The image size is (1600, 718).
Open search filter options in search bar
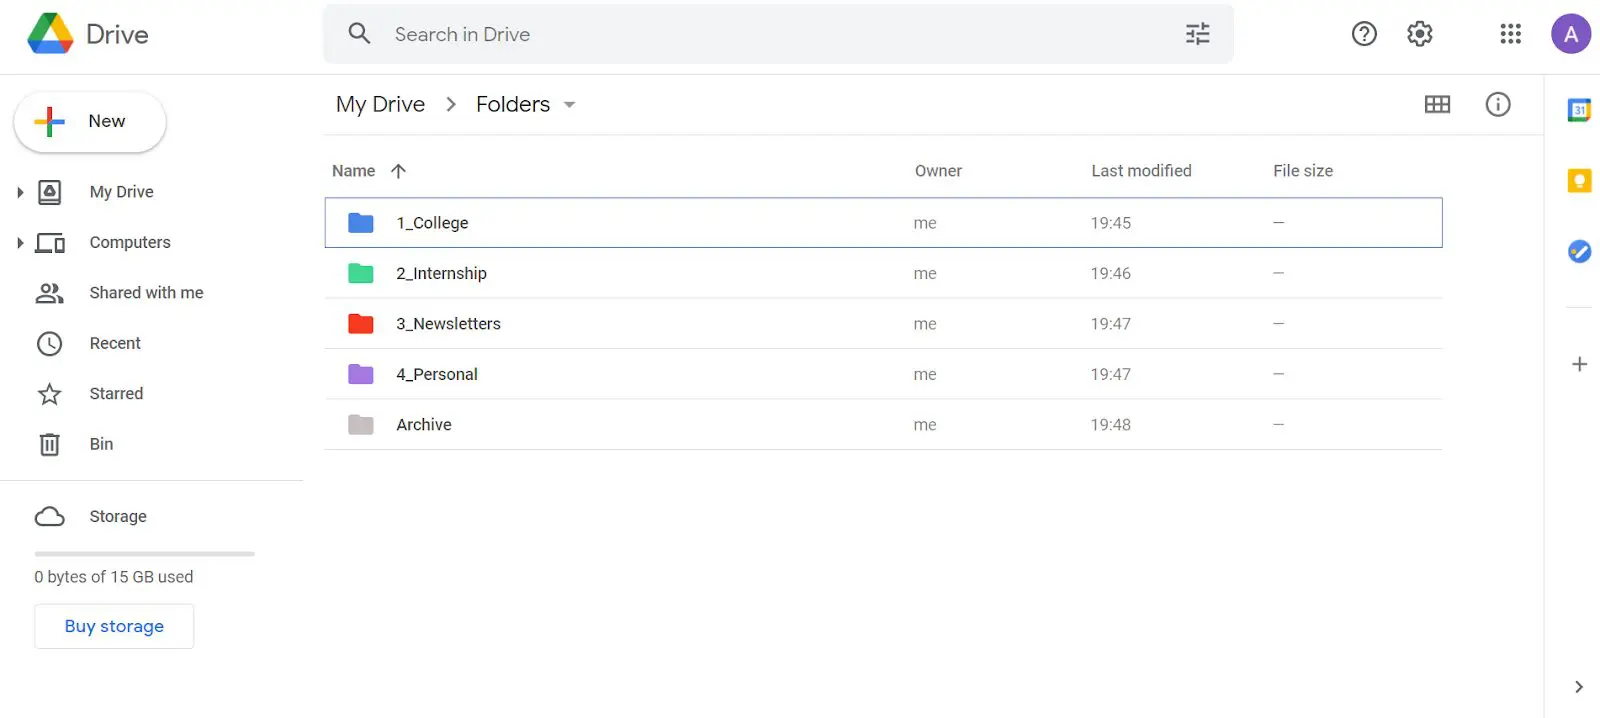[x=1197, y=34]
